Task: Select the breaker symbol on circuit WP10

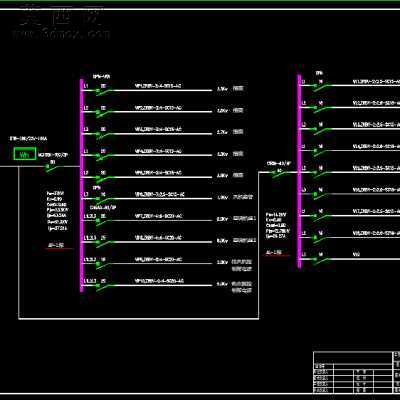Action: click(x=104, y=286)
